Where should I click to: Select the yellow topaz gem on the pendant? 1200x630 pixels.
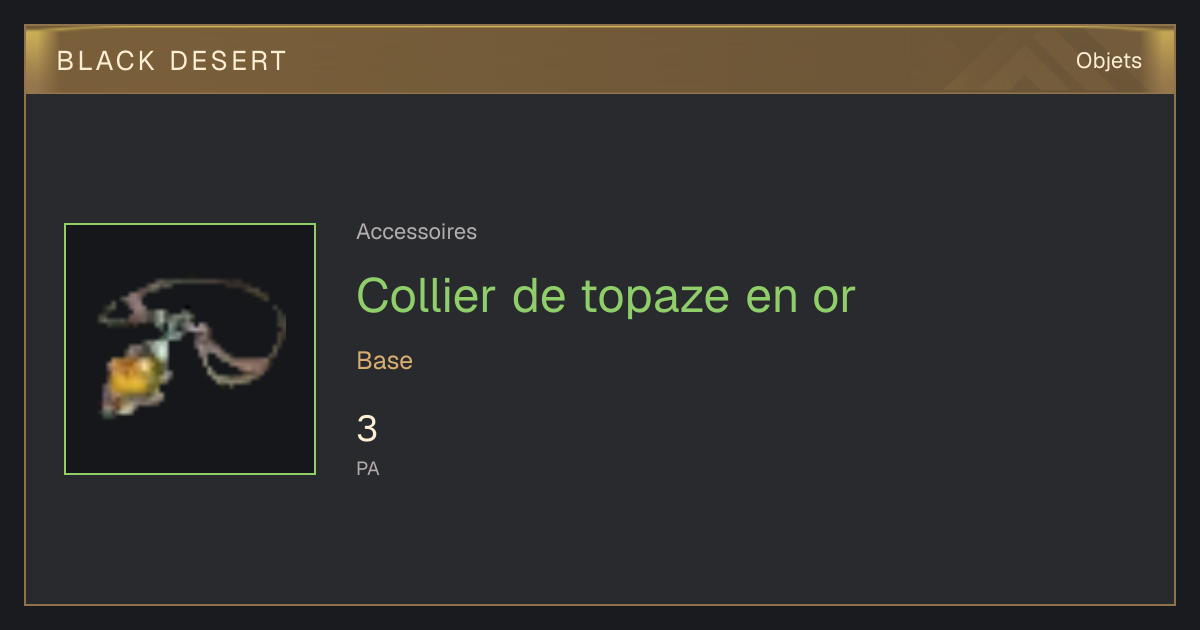134,378
